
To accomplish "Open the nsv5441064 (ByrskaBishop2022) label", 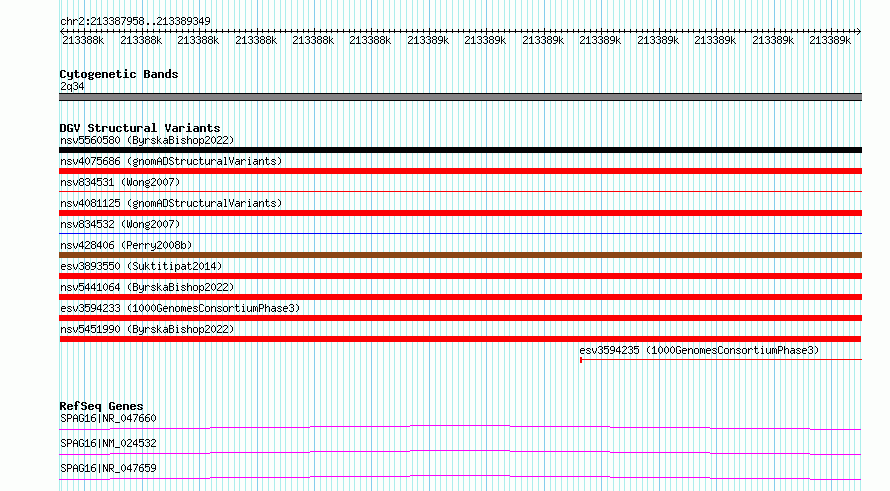I will pyautogui.click(x=147, y=287).
